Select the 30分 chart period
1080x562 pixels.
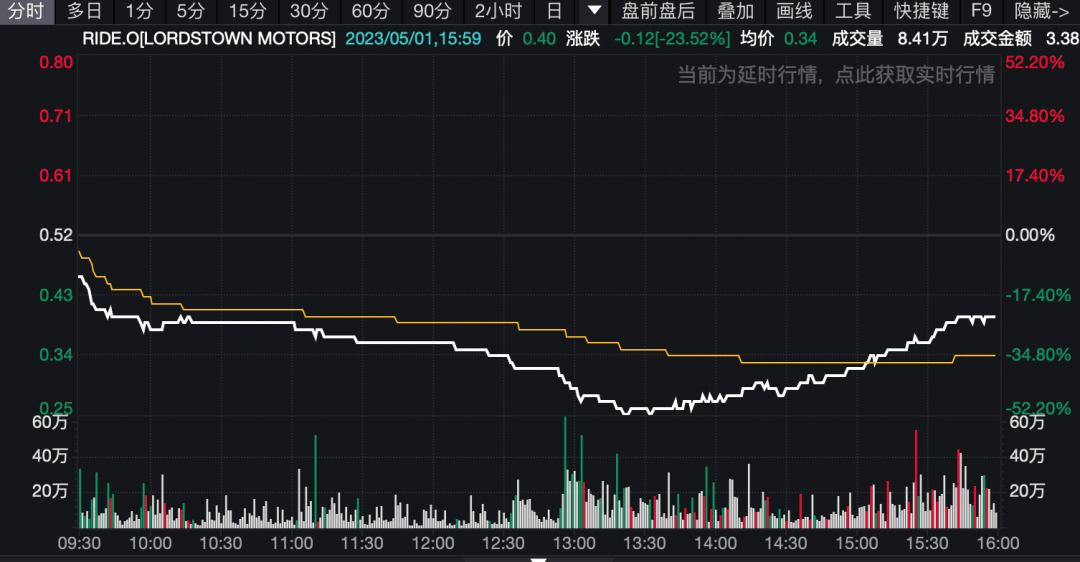click(309, 11)
